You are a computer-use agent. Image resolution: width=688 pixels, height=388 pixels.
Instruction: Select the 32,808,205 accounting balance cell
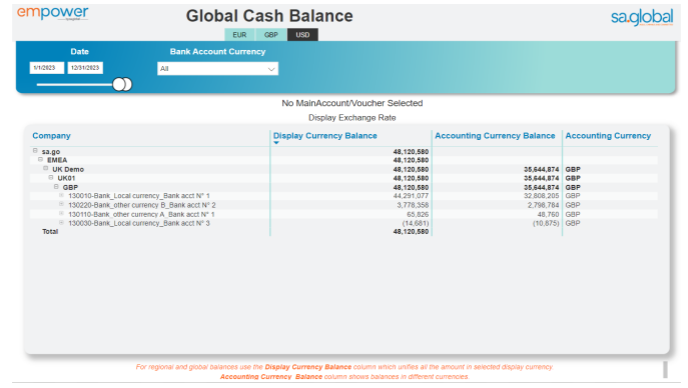[541, 196]
